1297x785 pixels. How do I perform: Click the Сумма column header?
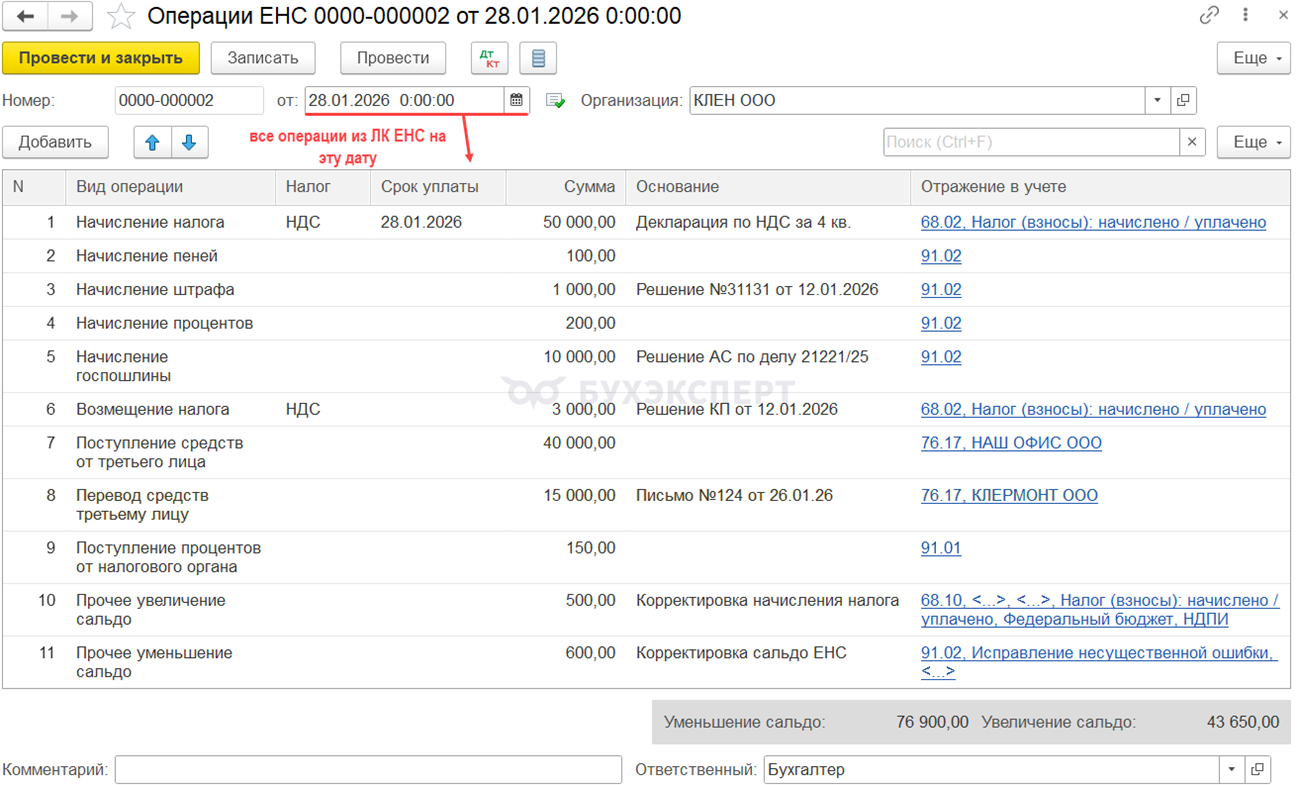[x=566, y=187]
